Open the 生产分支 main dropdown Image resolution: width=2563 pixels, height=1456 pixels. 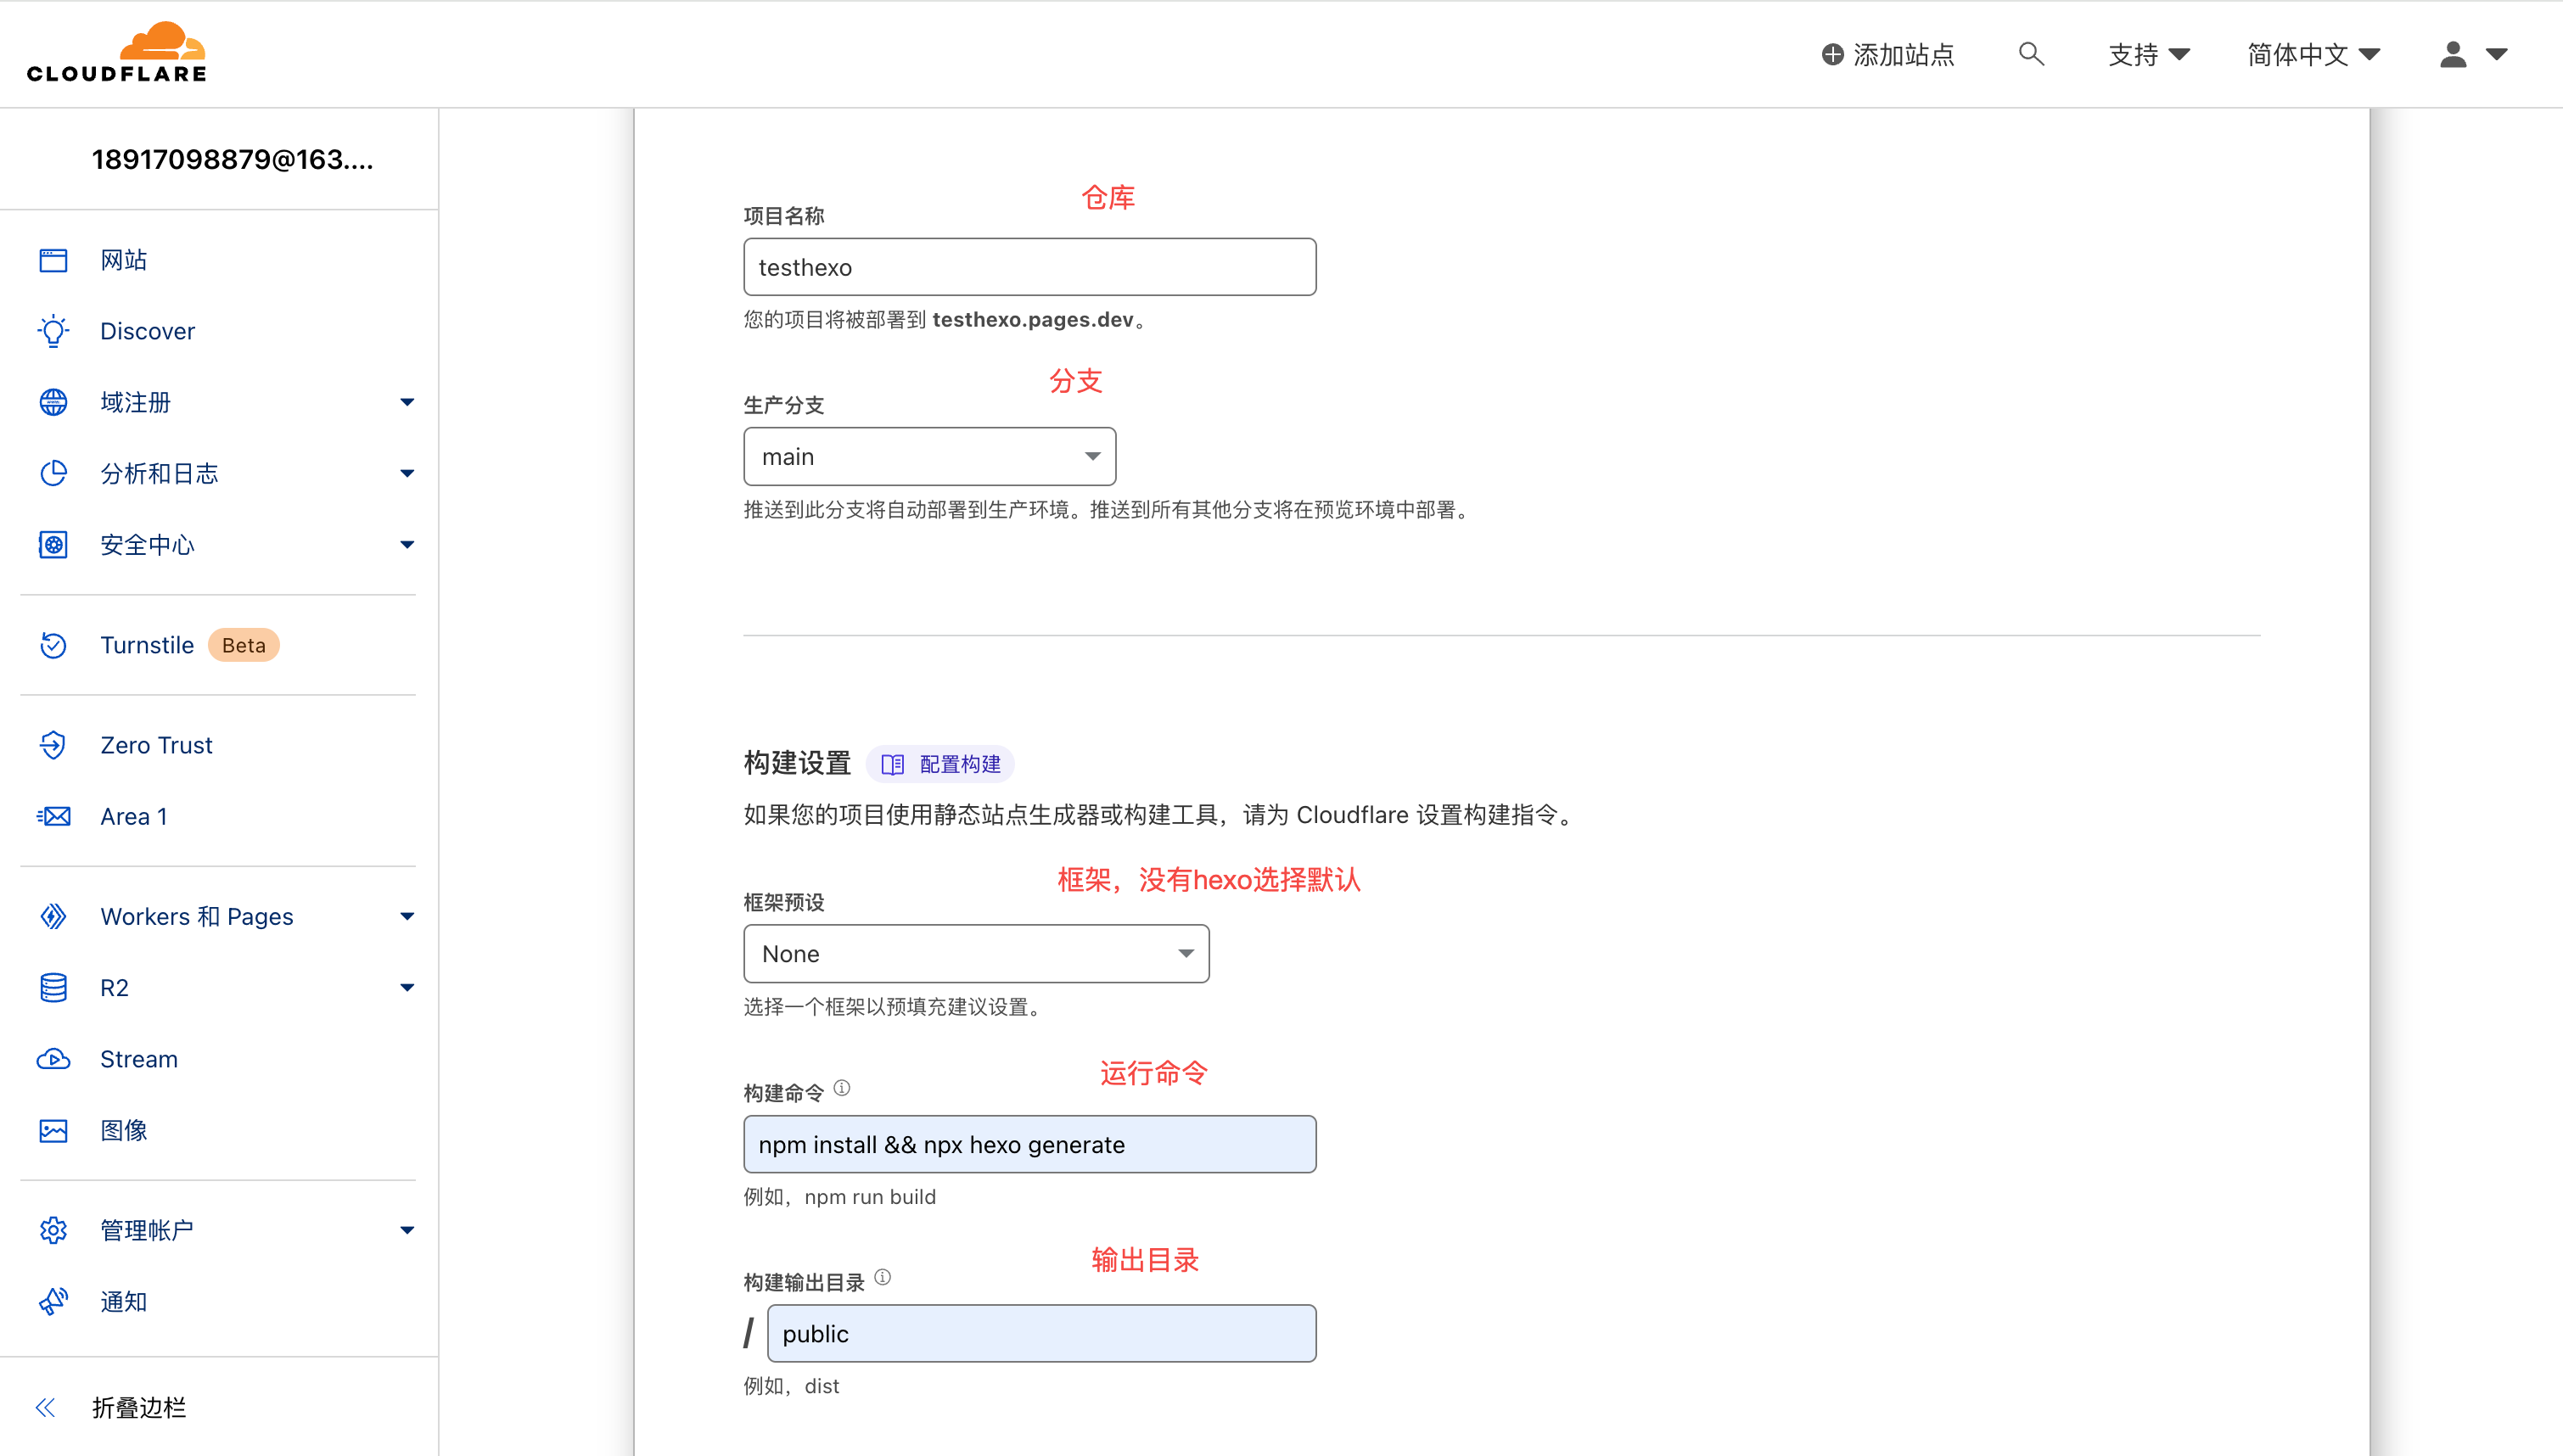click(929, 457)
